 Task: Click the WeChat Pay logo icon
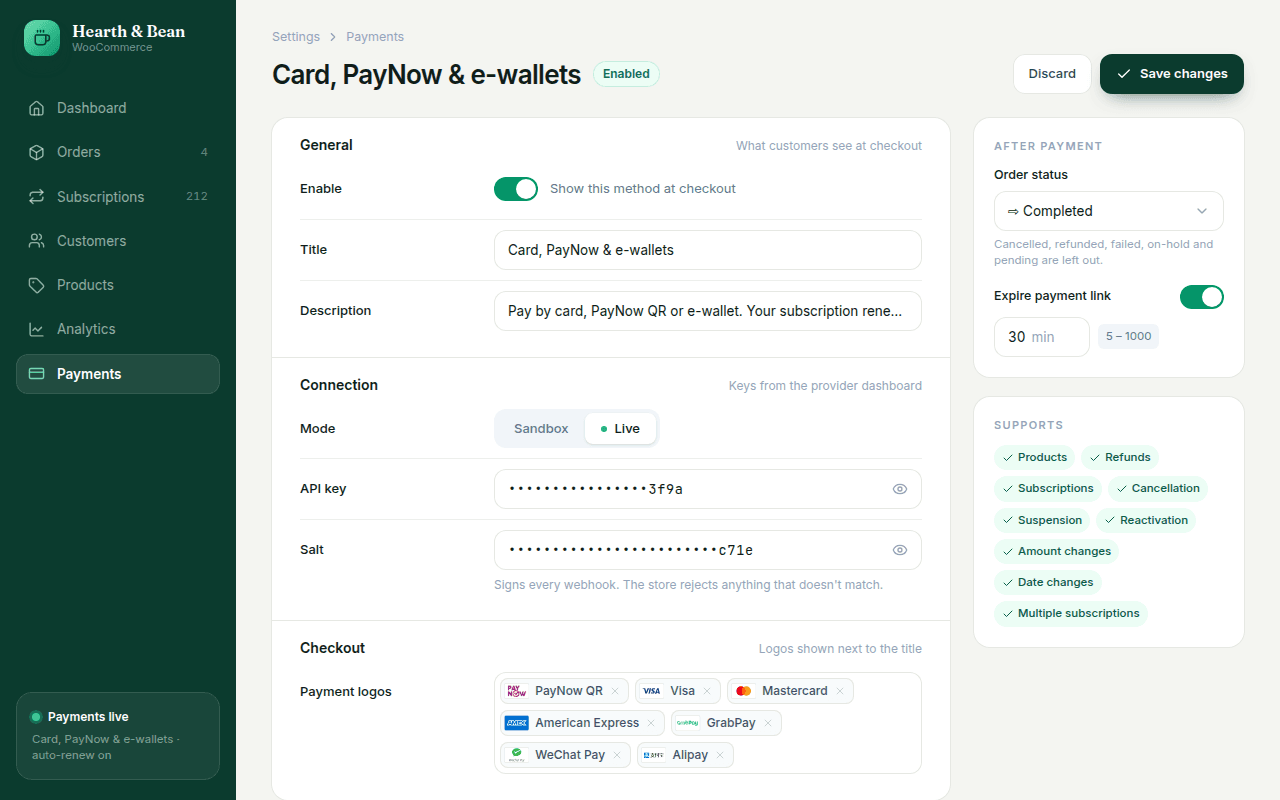[517, 755]
